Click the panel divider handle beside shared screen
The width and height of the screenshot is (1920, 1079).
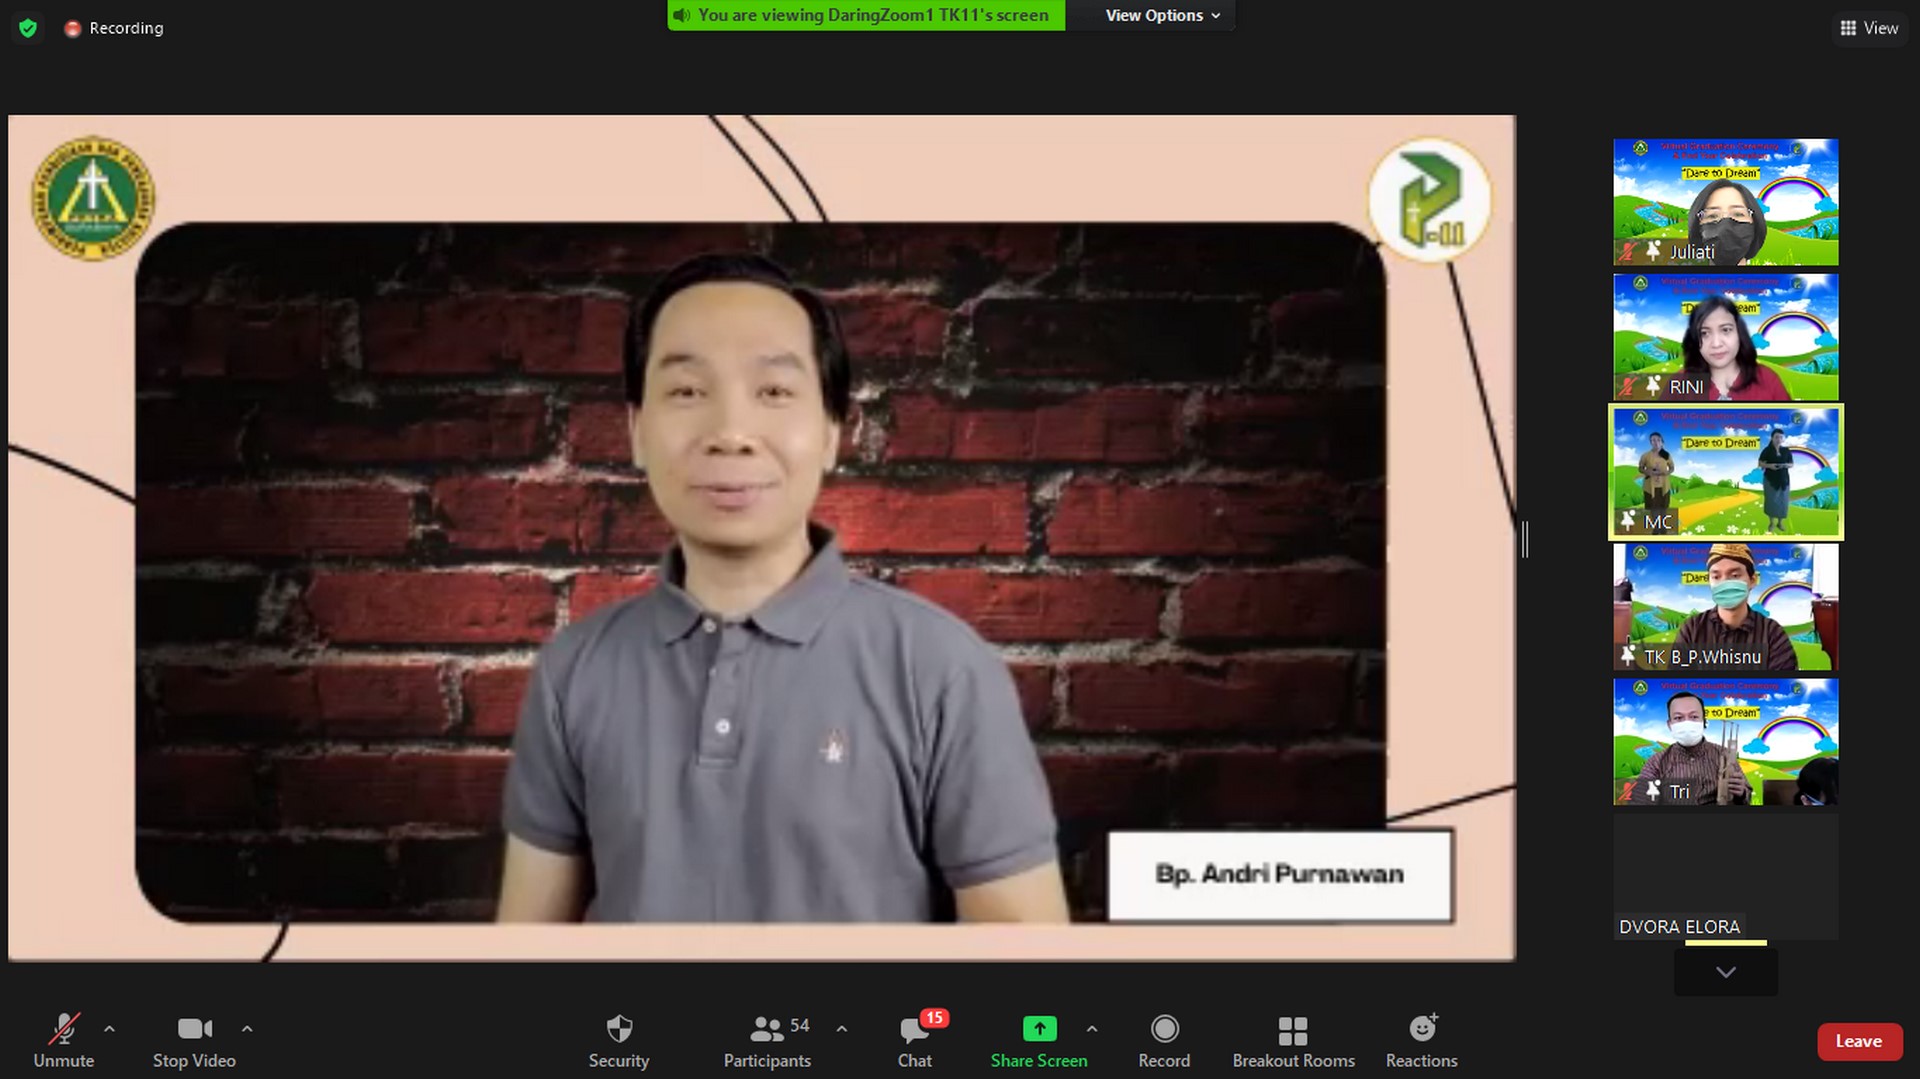click(1525, 539)
